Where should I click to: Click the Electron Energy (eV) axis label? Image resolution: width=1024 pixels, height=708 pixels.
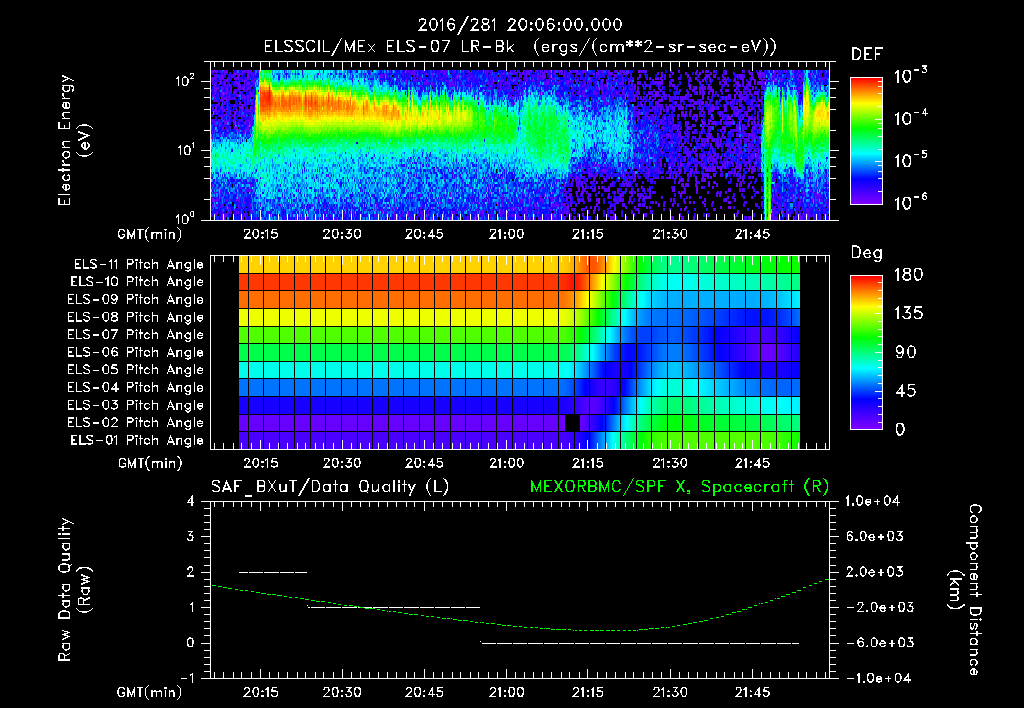point(74,140)
